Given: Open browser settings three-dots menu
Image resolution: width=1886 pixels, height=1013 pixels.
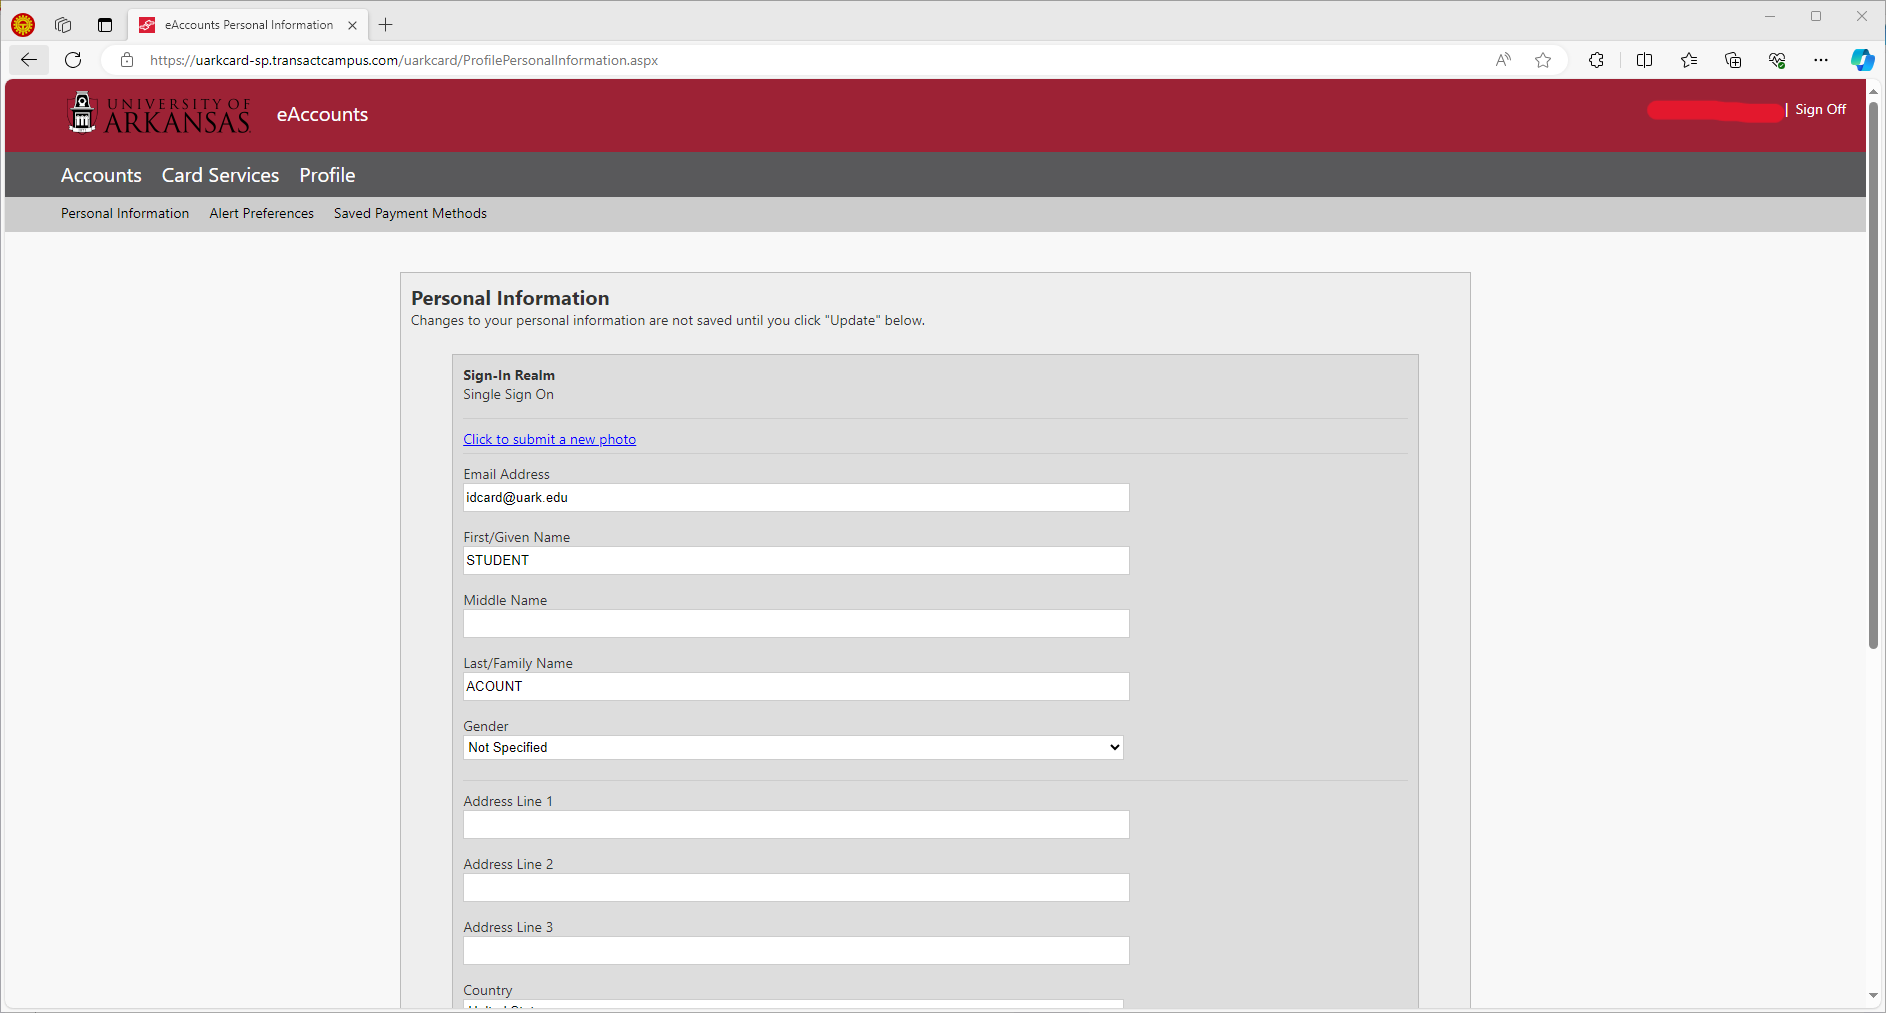Looking at the screenshot, I should click(1821, 60).
